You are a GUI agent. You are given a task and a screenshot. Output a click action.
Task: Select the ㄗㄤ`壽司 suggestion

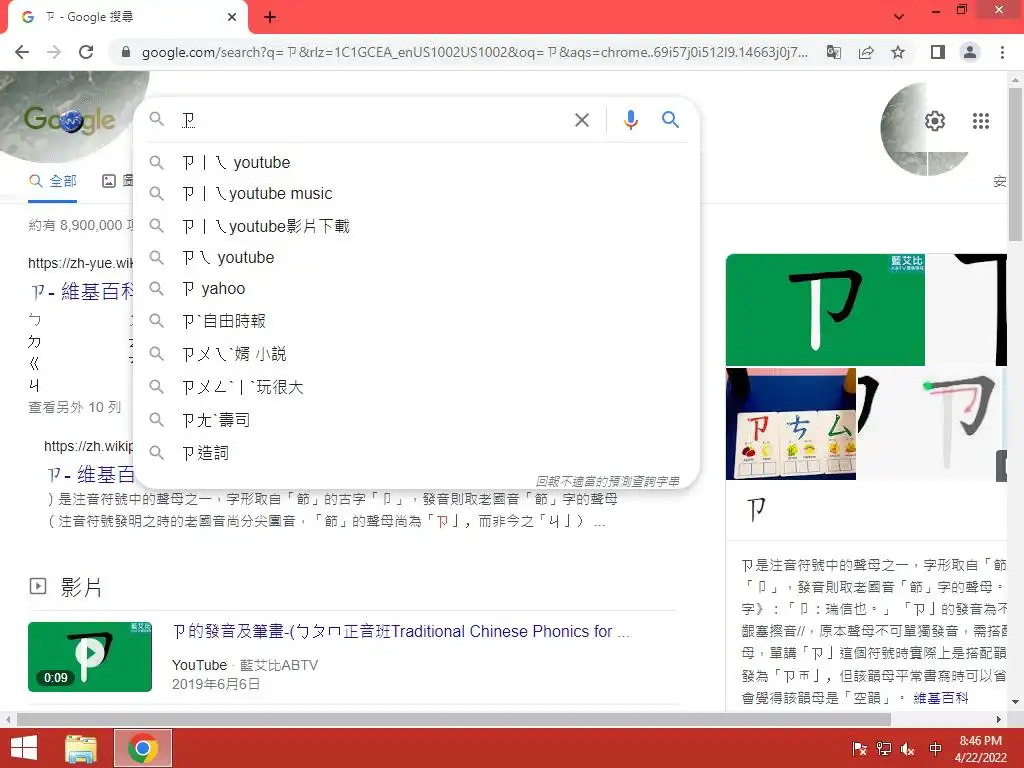416,420
